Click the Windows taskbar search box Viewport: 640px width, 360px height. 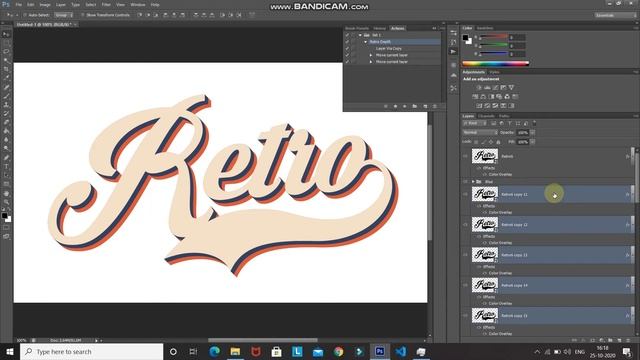(91, 351)
